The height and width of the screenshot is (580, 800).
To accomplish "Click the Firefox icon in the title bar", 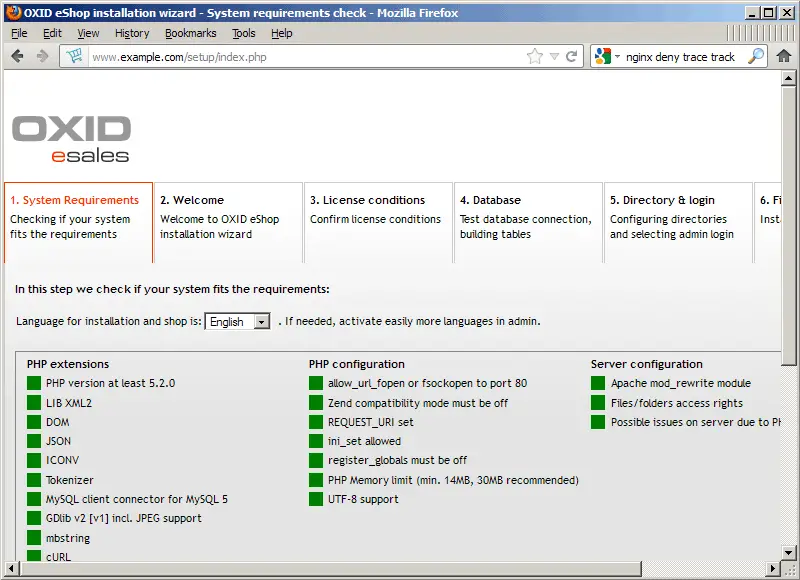I will 13,12.
